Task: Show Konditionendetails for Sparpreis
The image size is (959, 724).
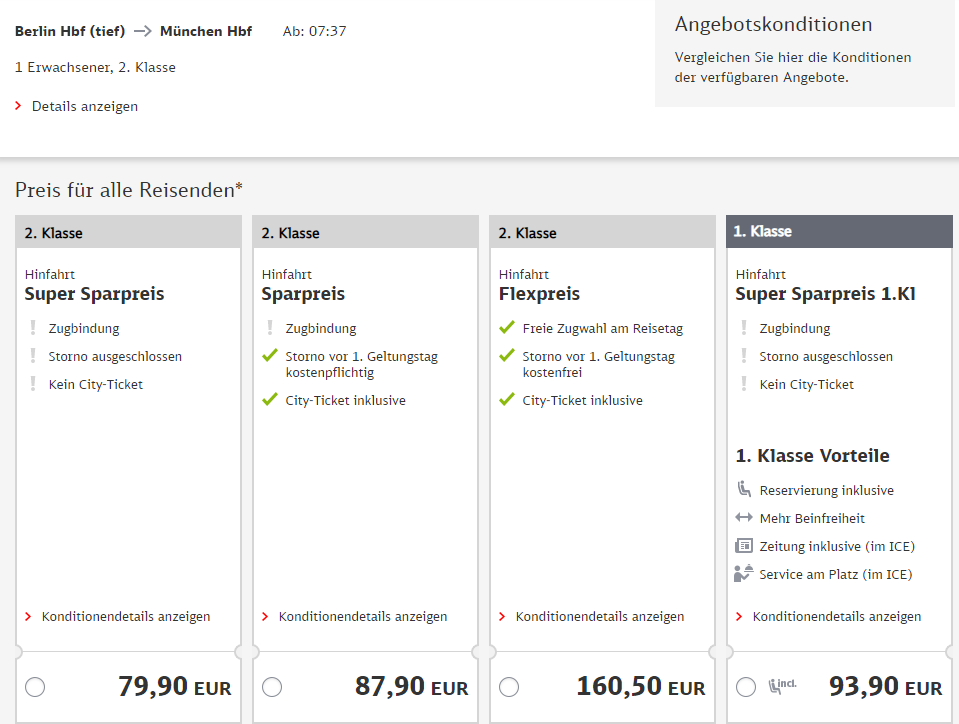Action: pos(363,616)
